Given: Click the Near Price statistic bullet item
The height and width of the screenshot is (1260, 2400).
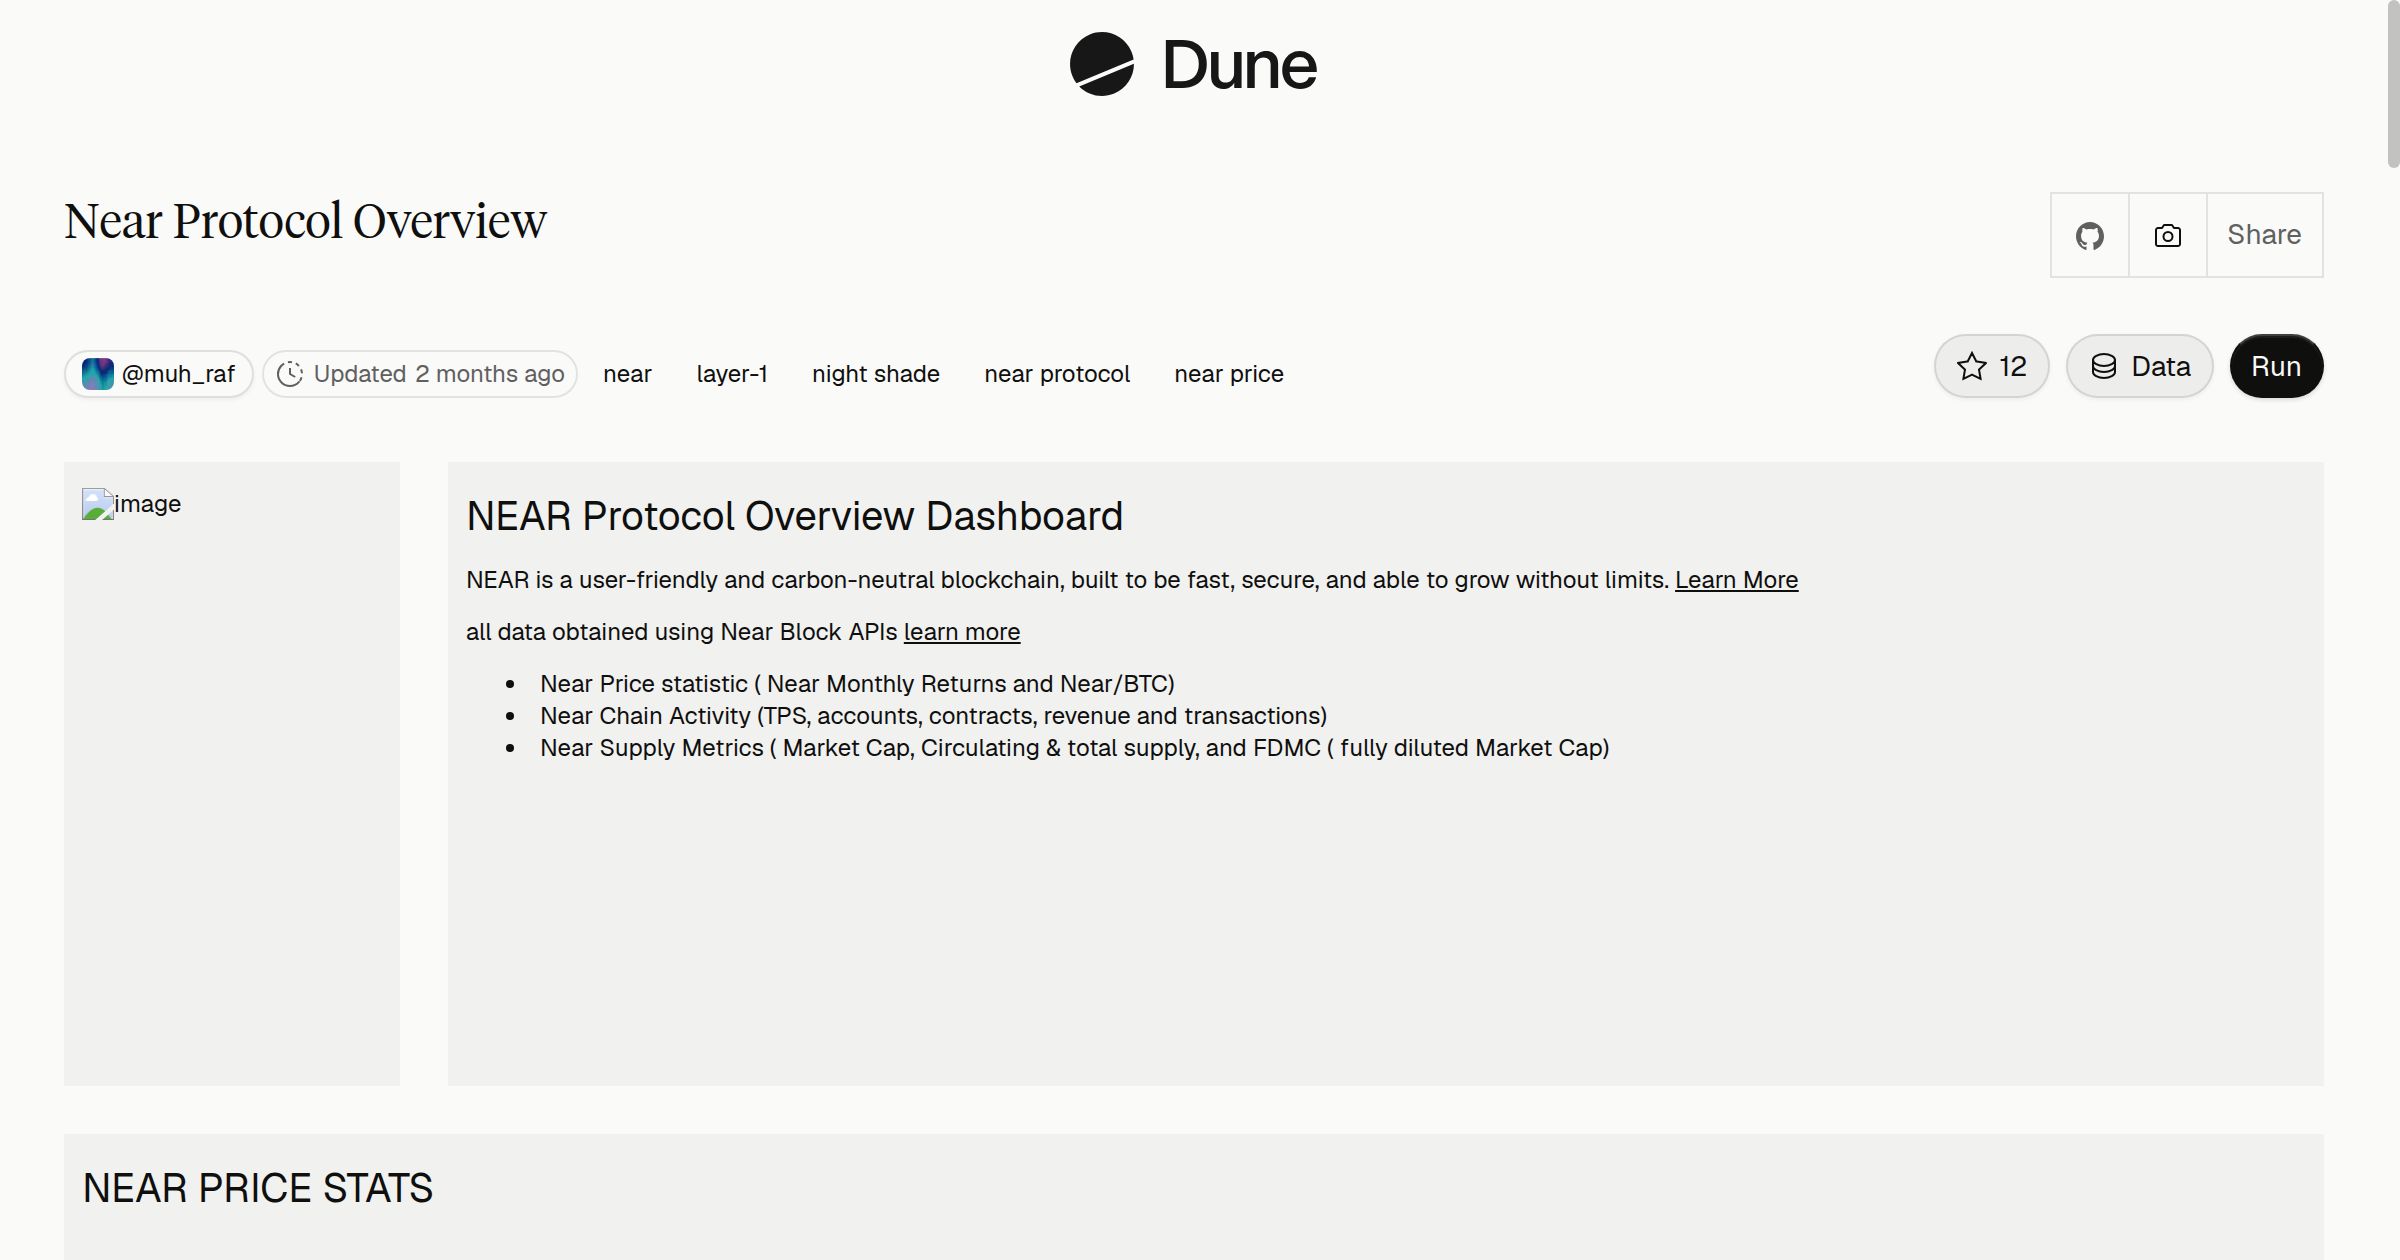Looking at the screenshot, I should coord(857,684).
